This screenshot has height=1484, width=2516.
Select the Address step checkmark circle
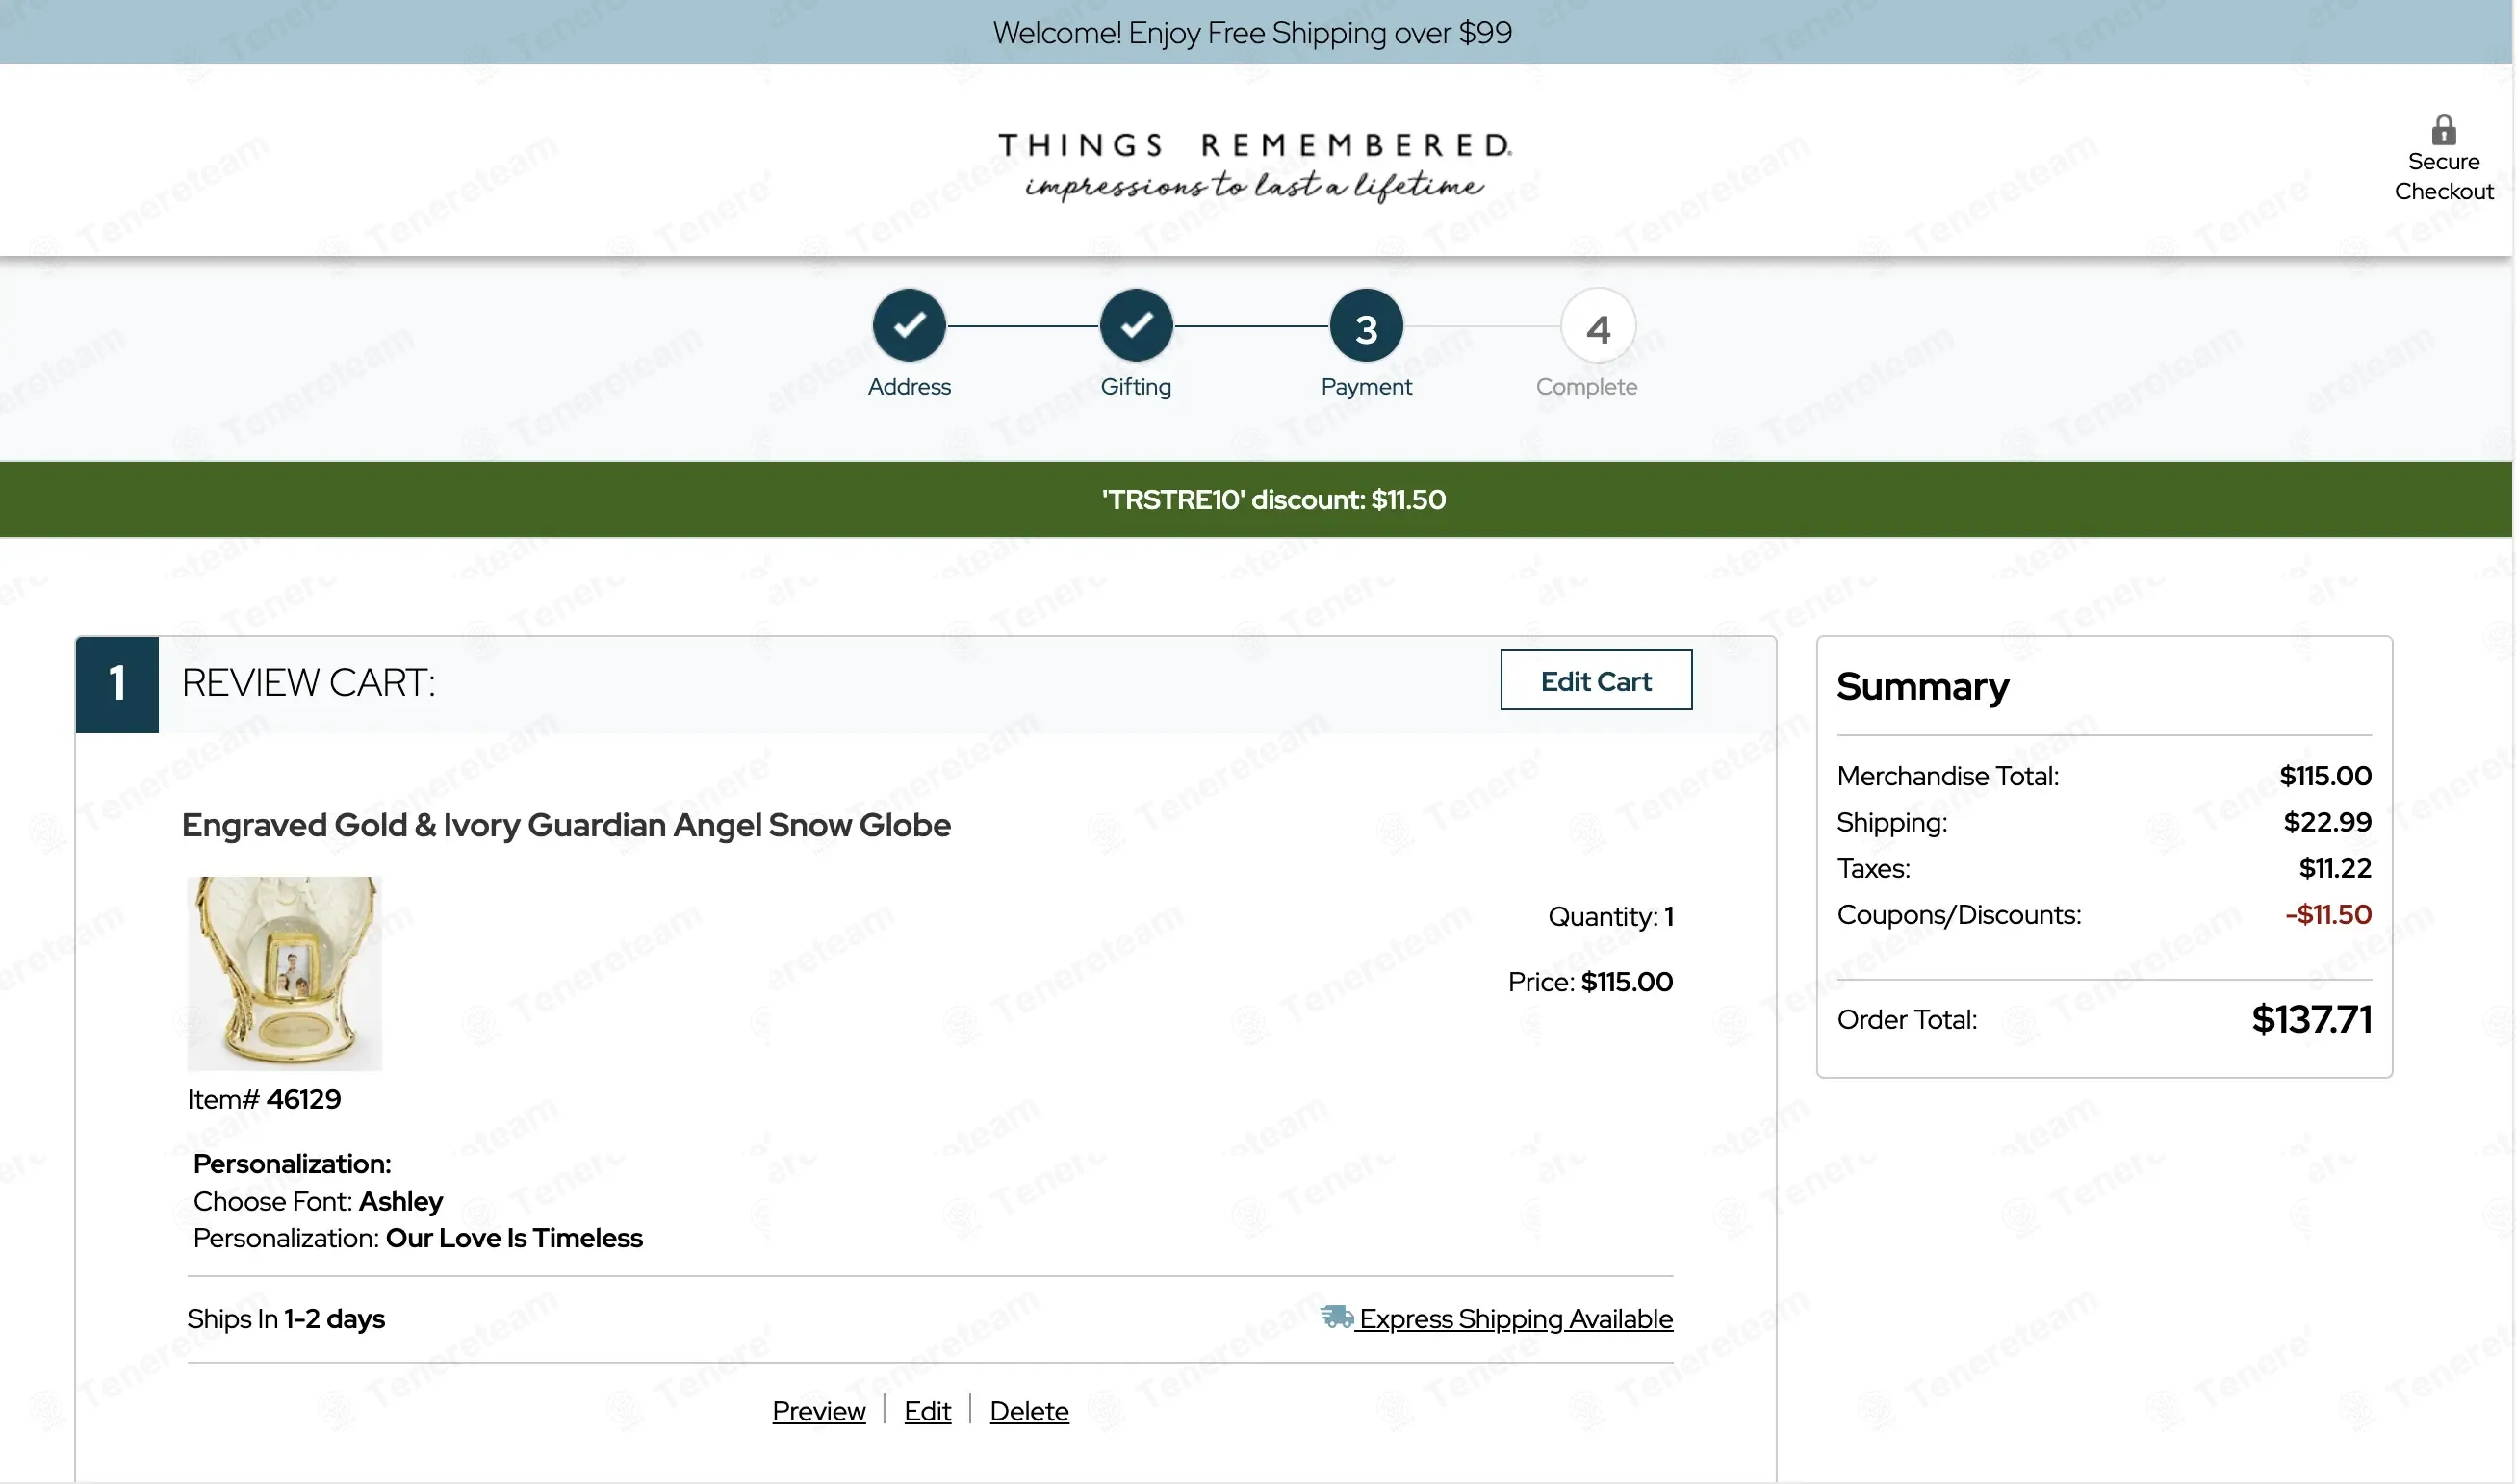coord(909,325)
